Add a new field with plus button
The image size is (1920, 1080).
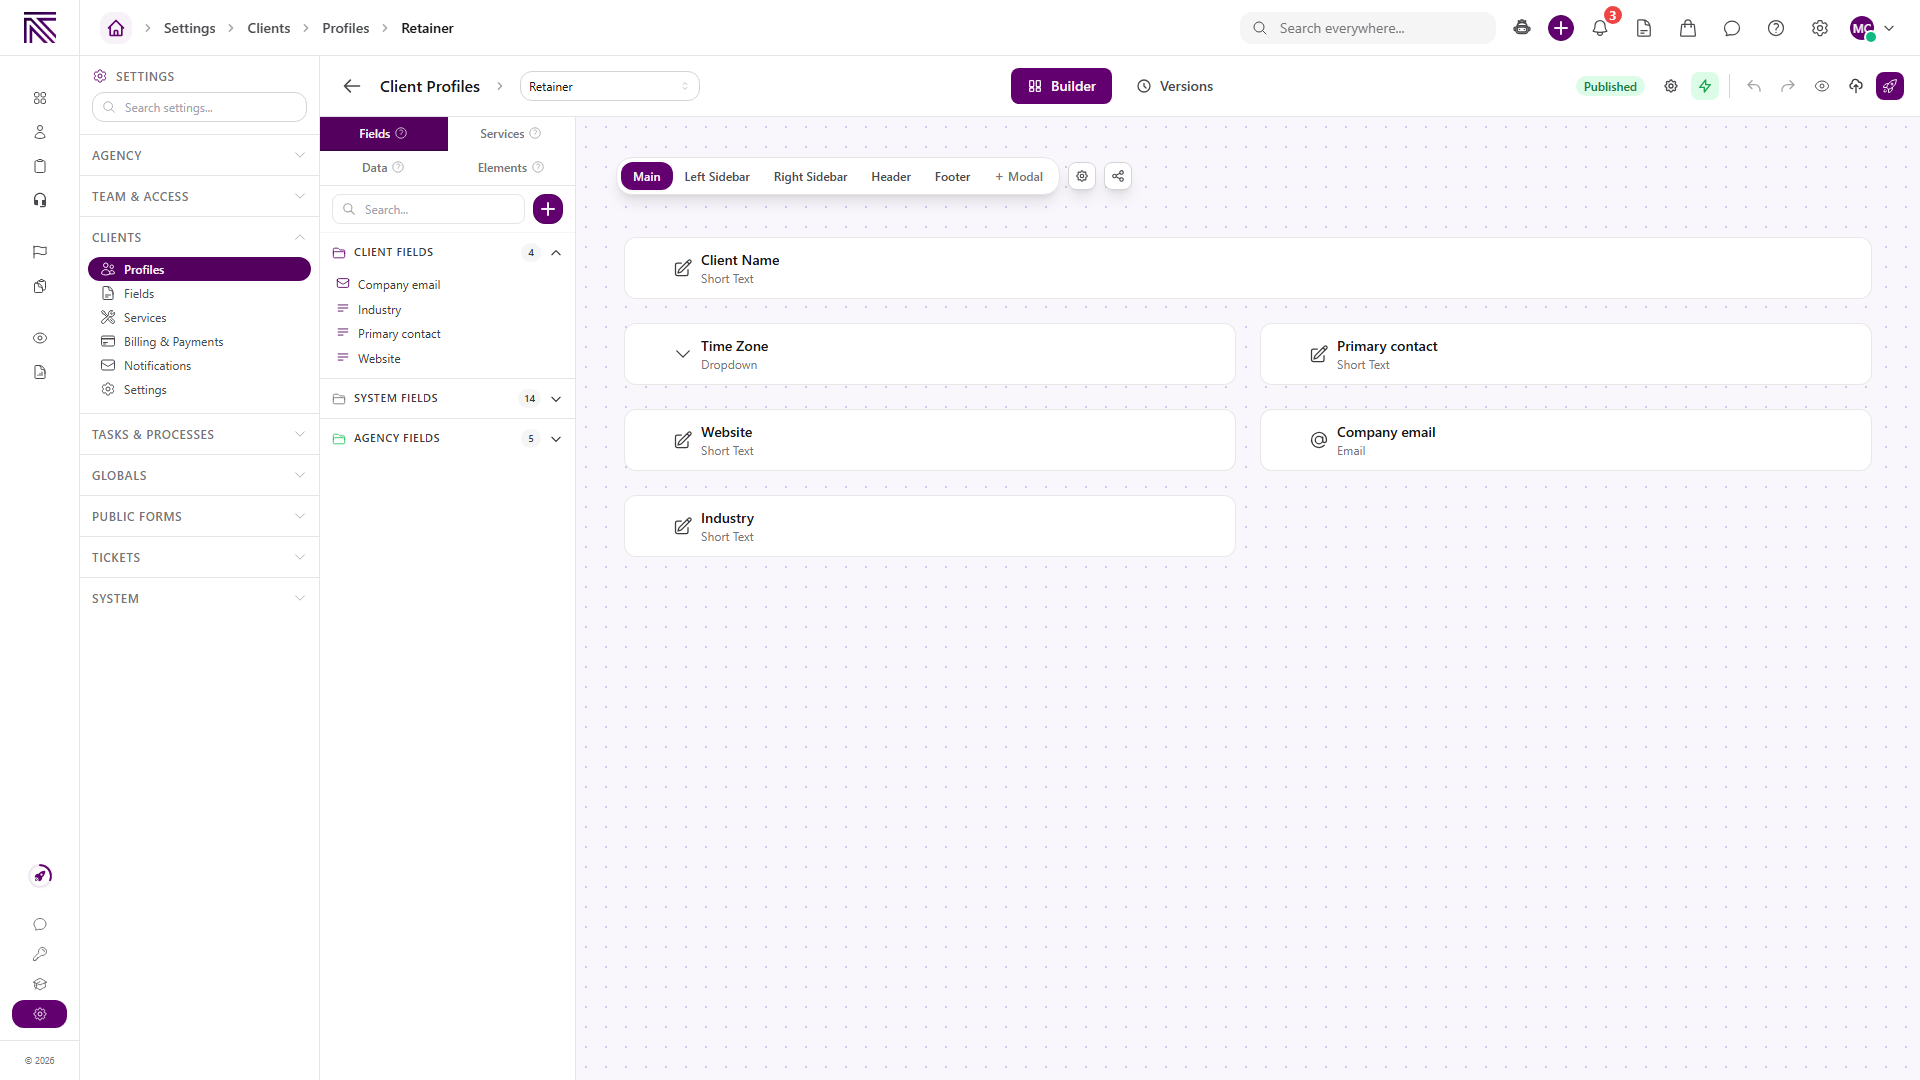pyautogui.click(x=548, y=209)
